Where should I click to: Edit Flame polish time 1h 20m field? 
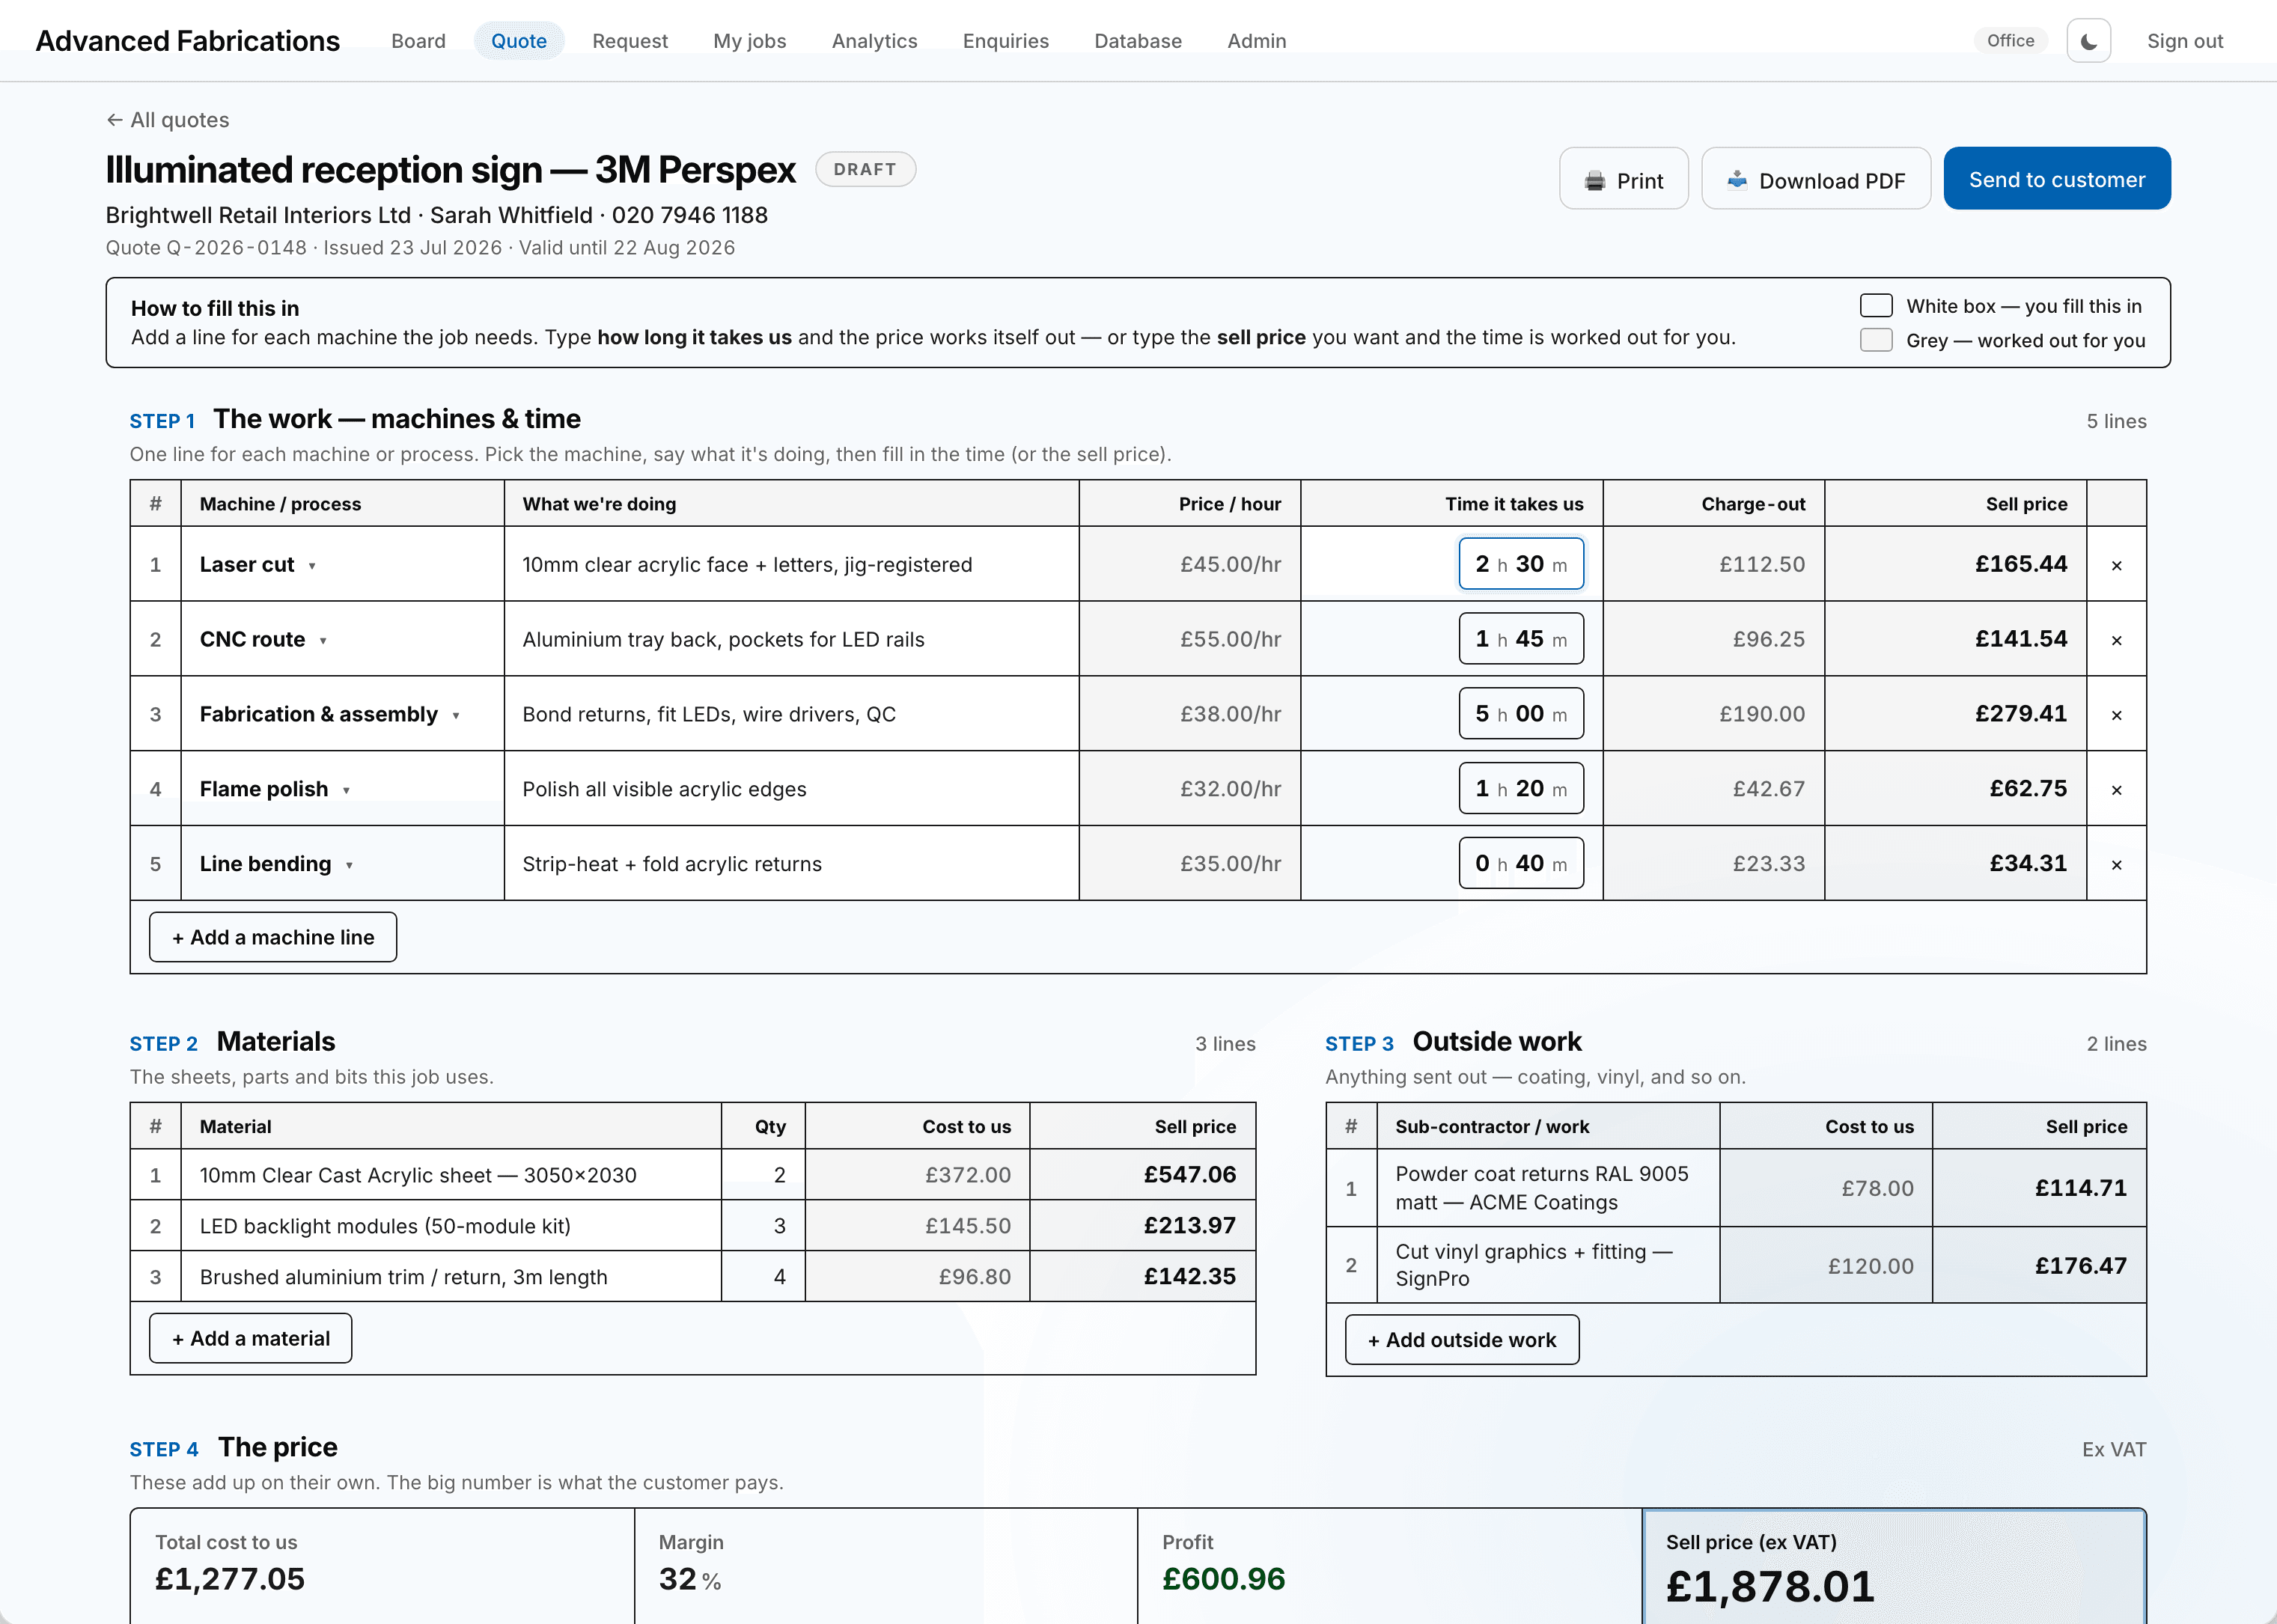pos(1520,789)
